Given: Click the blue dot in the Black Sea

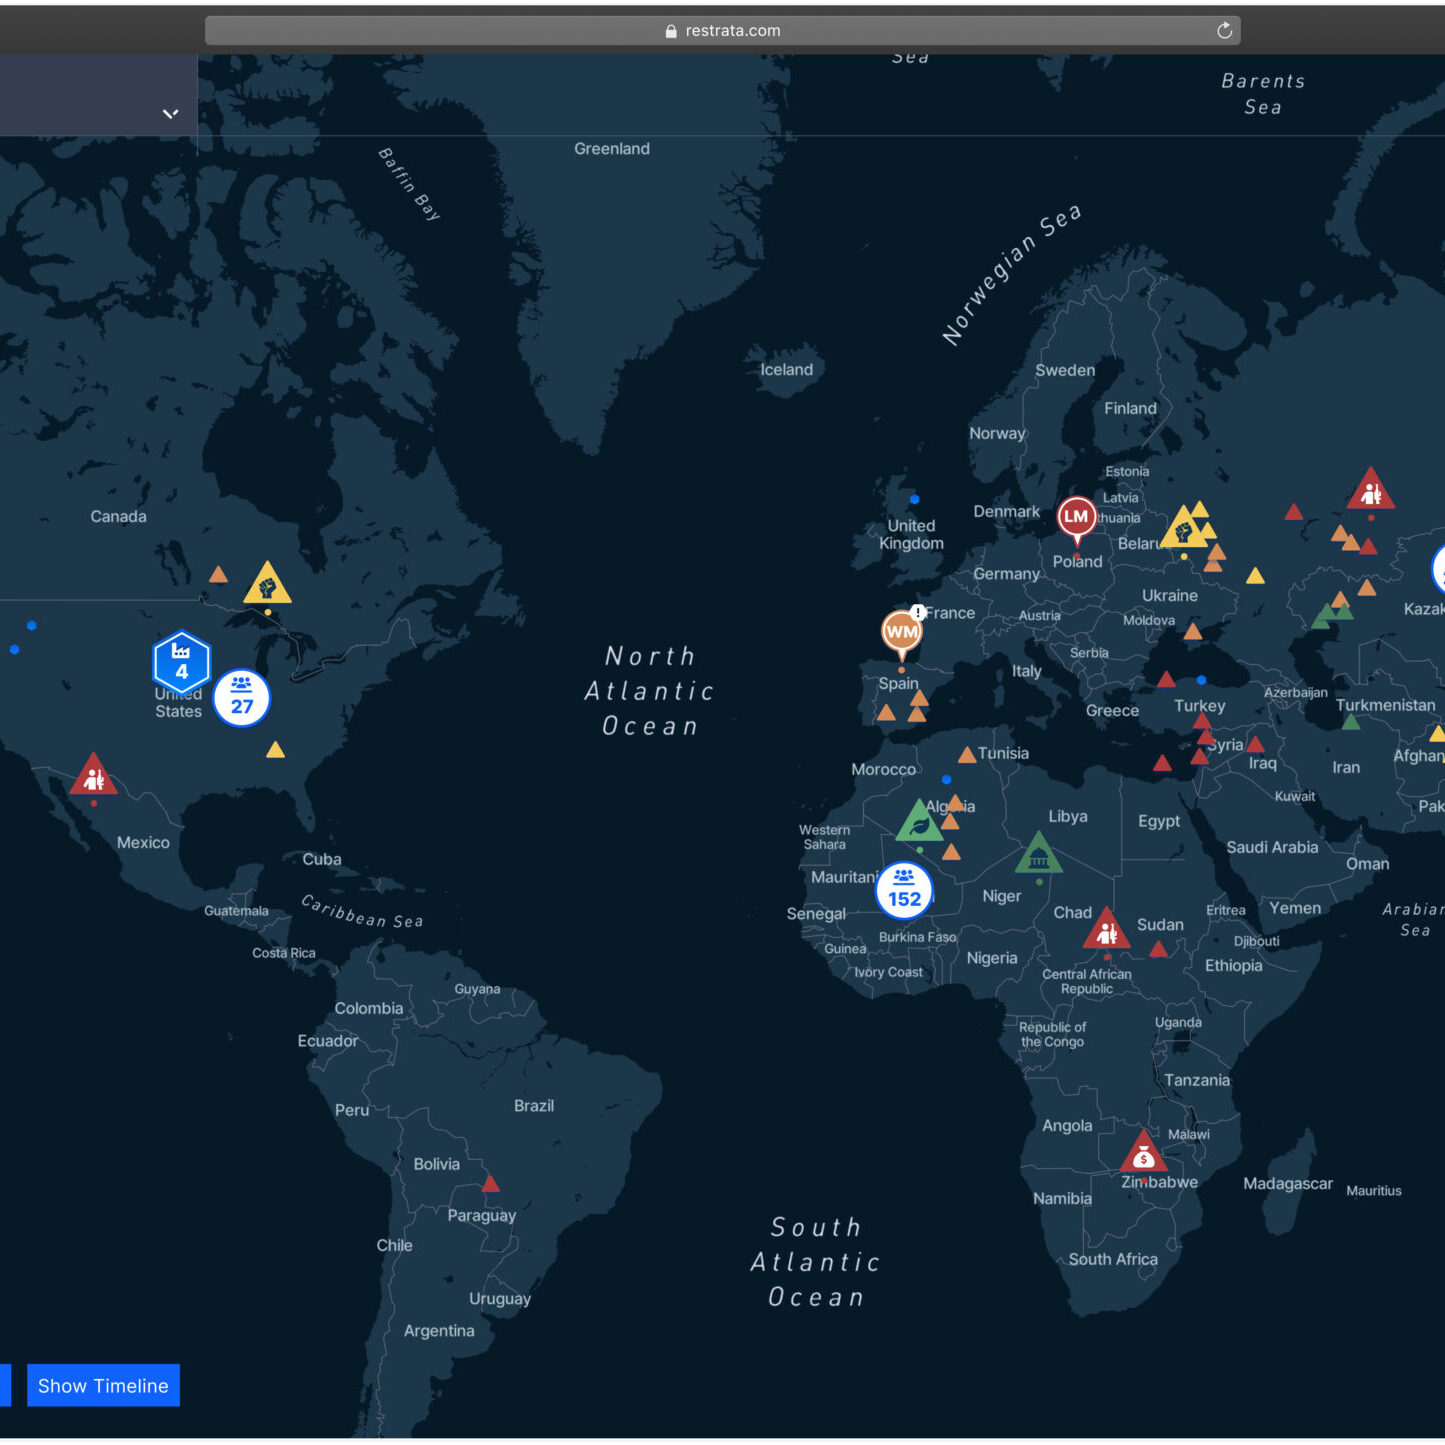Looking at the screenshot, I should point(1201,680).
